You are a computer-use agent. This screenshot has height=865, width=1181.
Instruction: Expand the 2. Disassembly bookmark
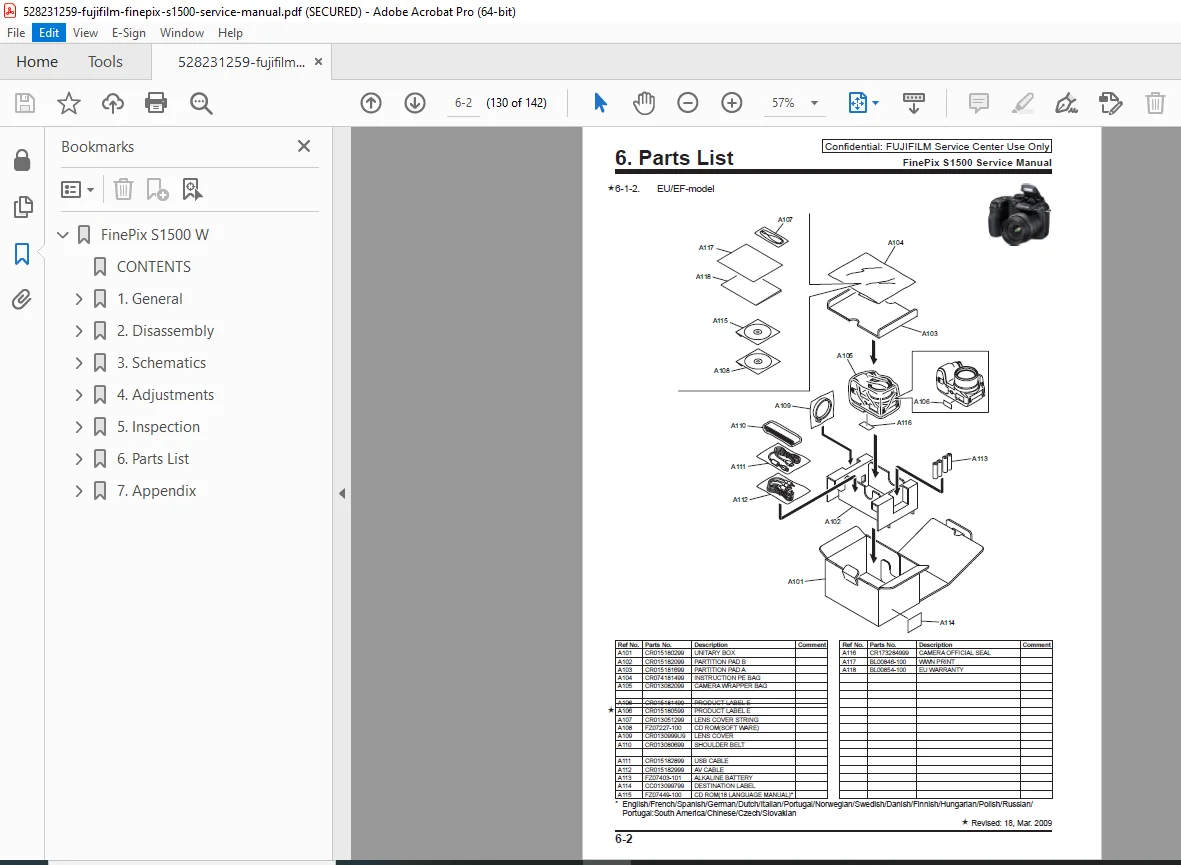(x=79, y=331)
